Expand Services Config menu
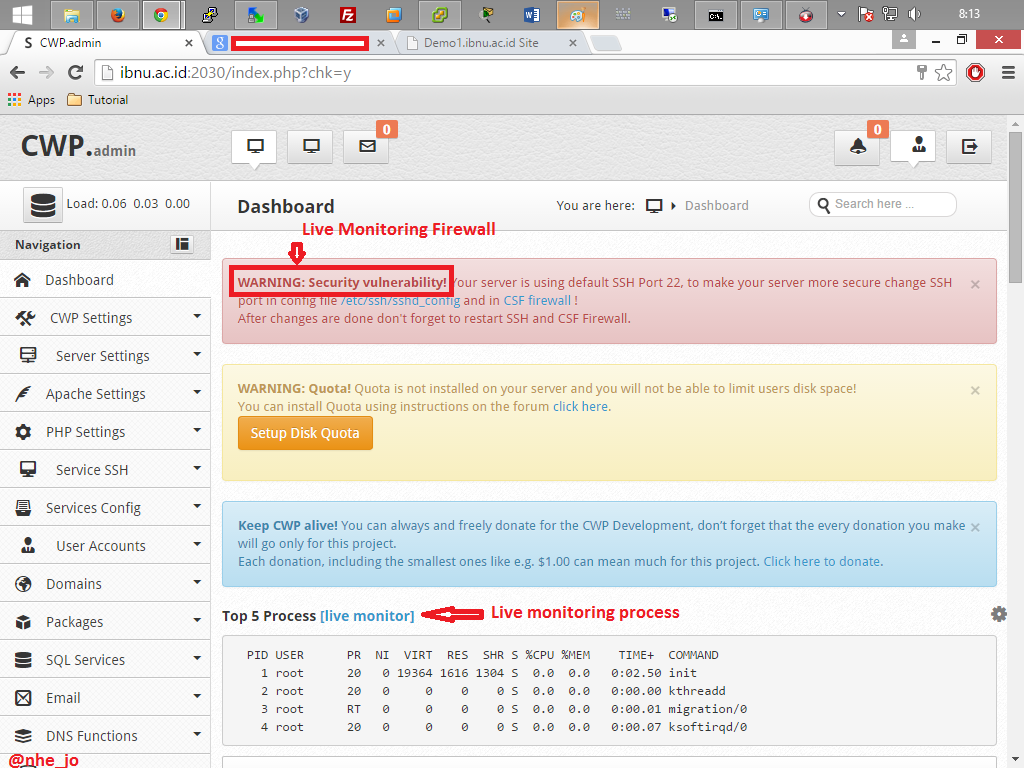Viewport: 1024px width, 768px height. click(x=105, y=507)
